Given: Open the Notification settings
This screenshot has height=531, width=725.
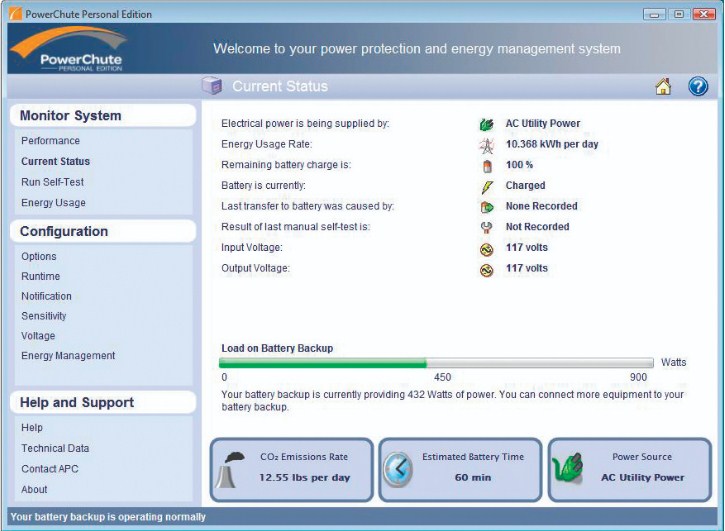Looking at the screenshot, I should [46, 296].
